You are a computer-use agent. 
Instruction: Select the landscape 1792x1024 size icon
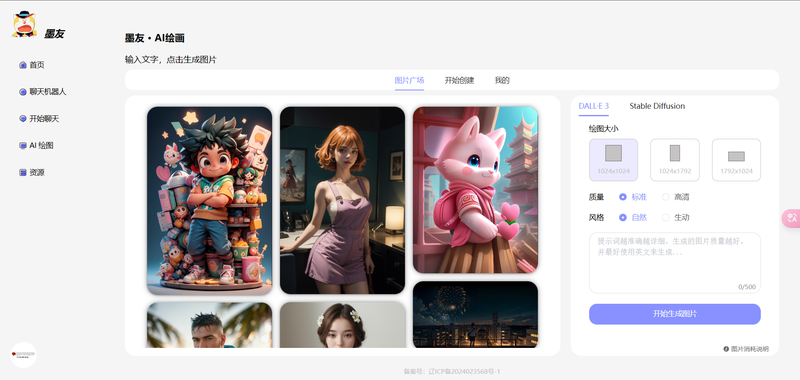[x=736, y=156]
